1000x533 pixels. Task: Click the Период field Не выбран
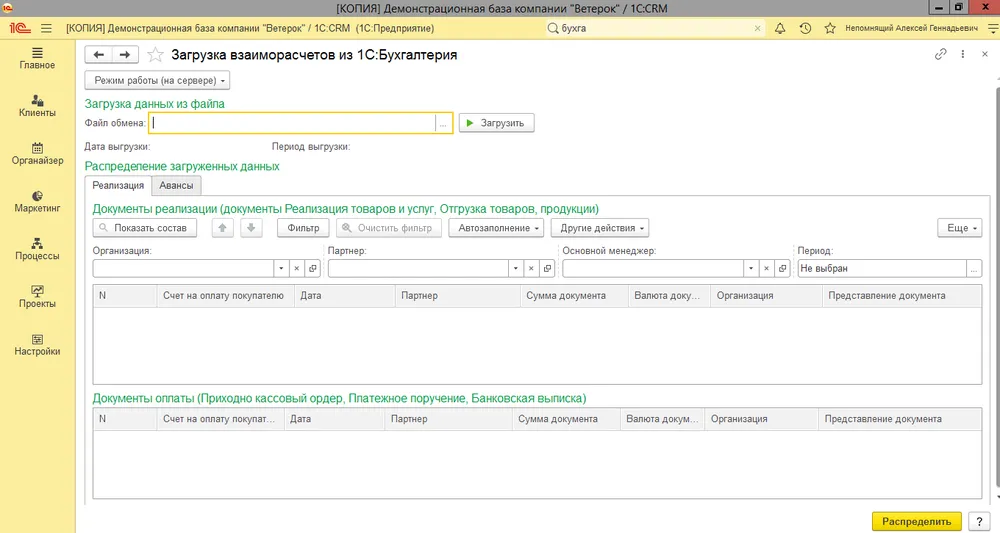882,268
